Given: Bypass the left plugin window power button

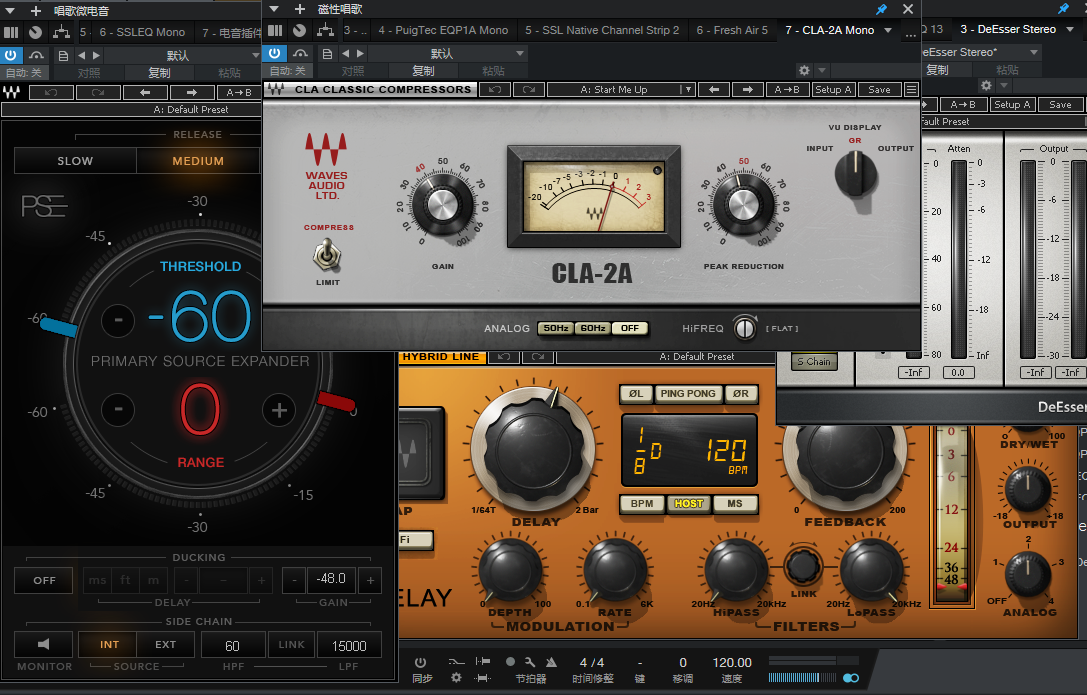Looking at the screenshot, I should click(10, 55).
